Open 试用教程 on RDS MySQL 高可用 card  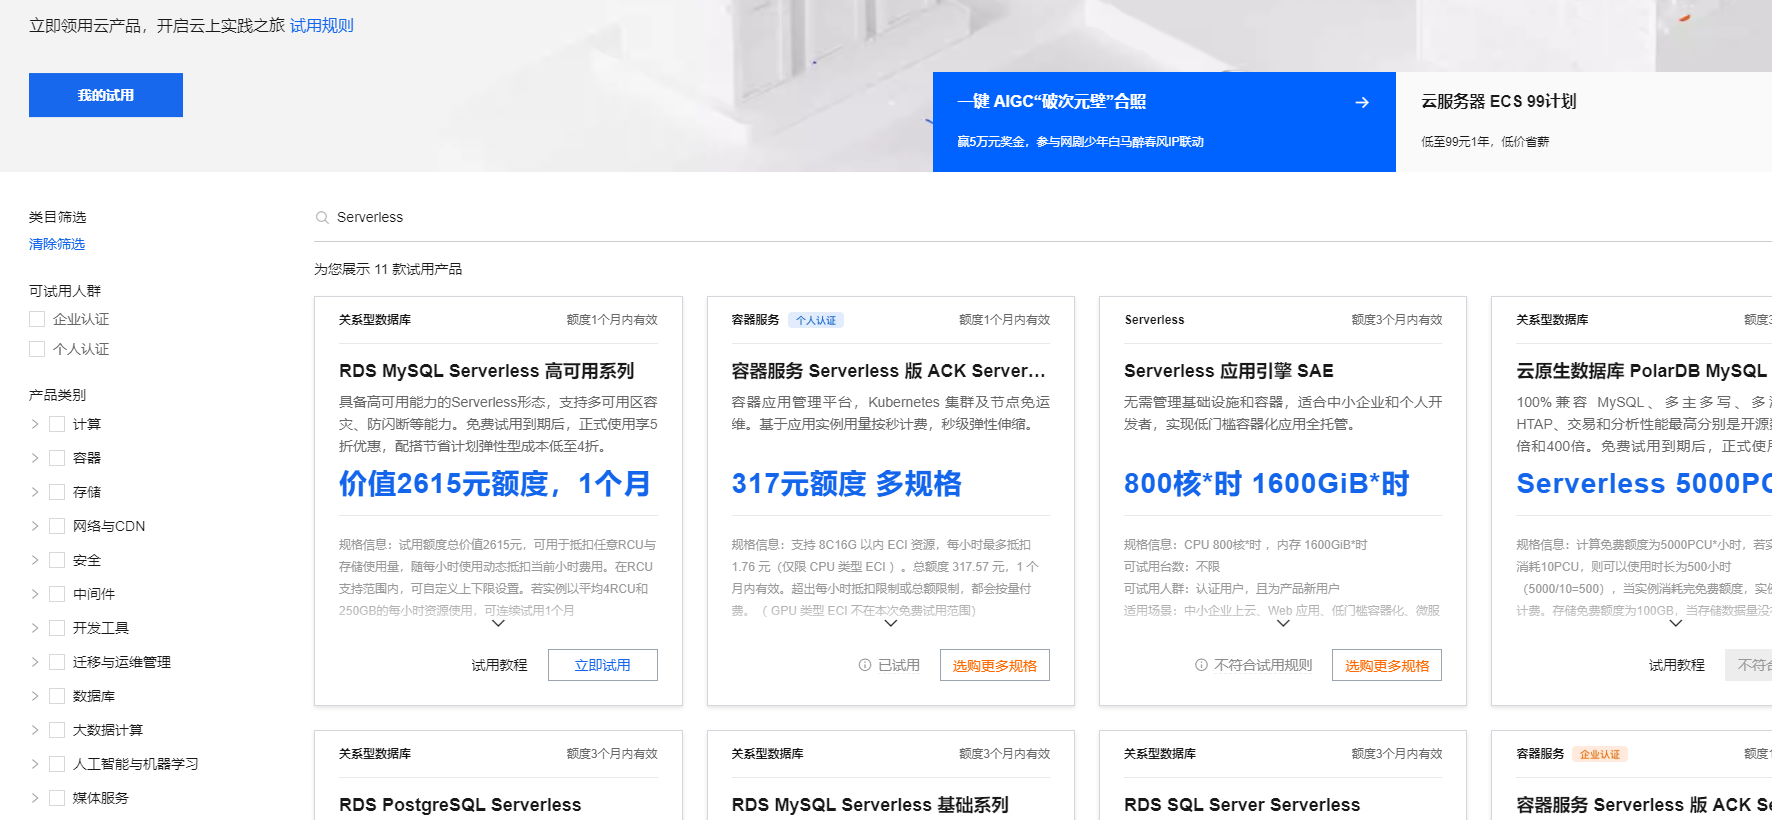[499, 665]
